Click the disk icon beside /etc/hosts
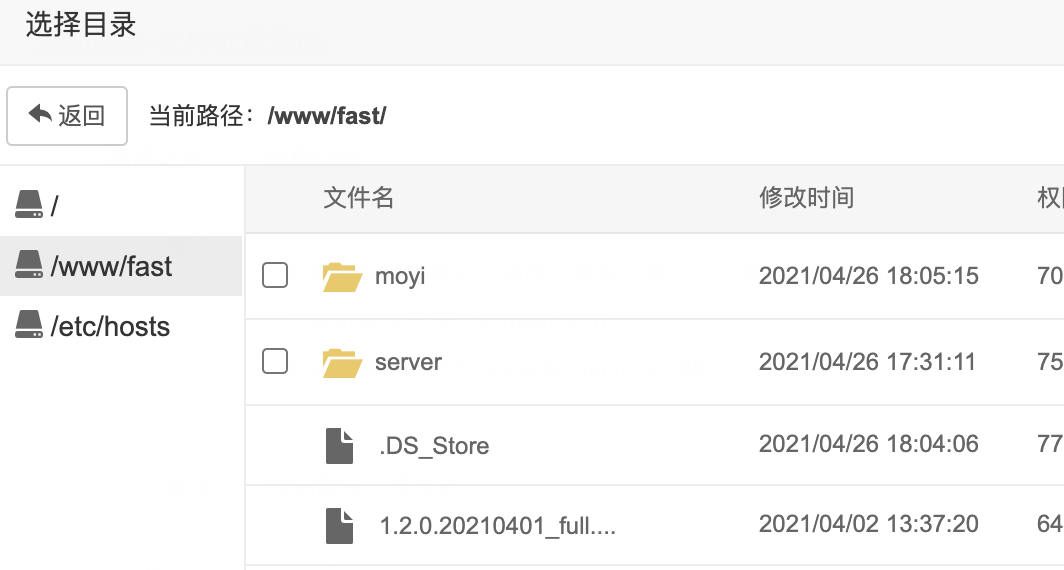 click(28, 324)
